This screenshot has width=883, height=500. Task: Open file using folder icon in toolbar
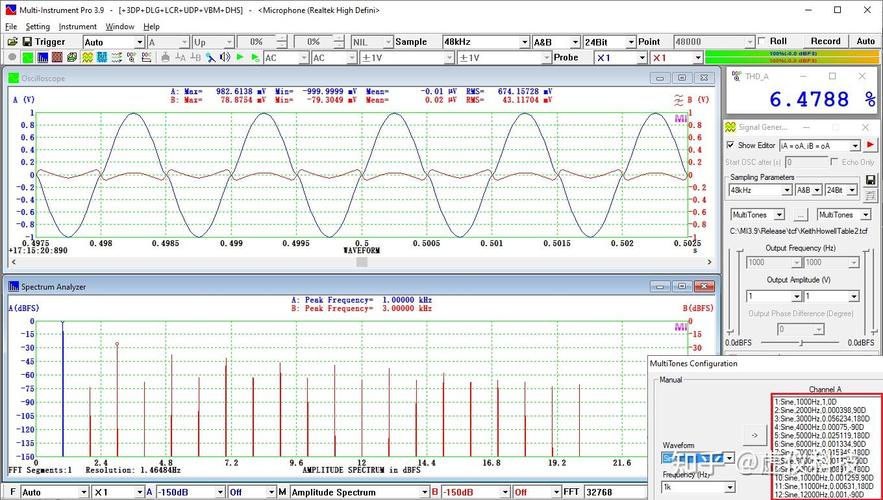12,42
